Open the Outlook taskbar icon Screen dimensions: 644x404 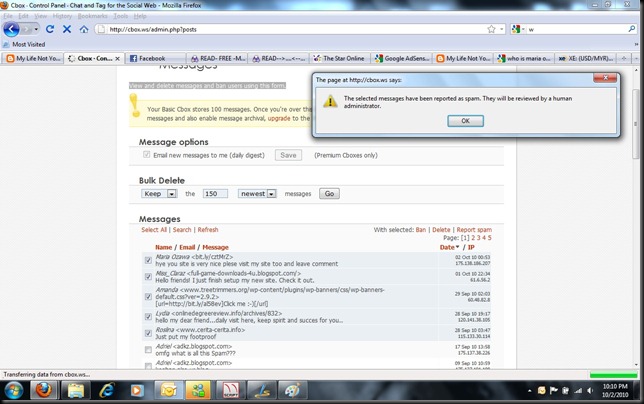pos(168,390)
